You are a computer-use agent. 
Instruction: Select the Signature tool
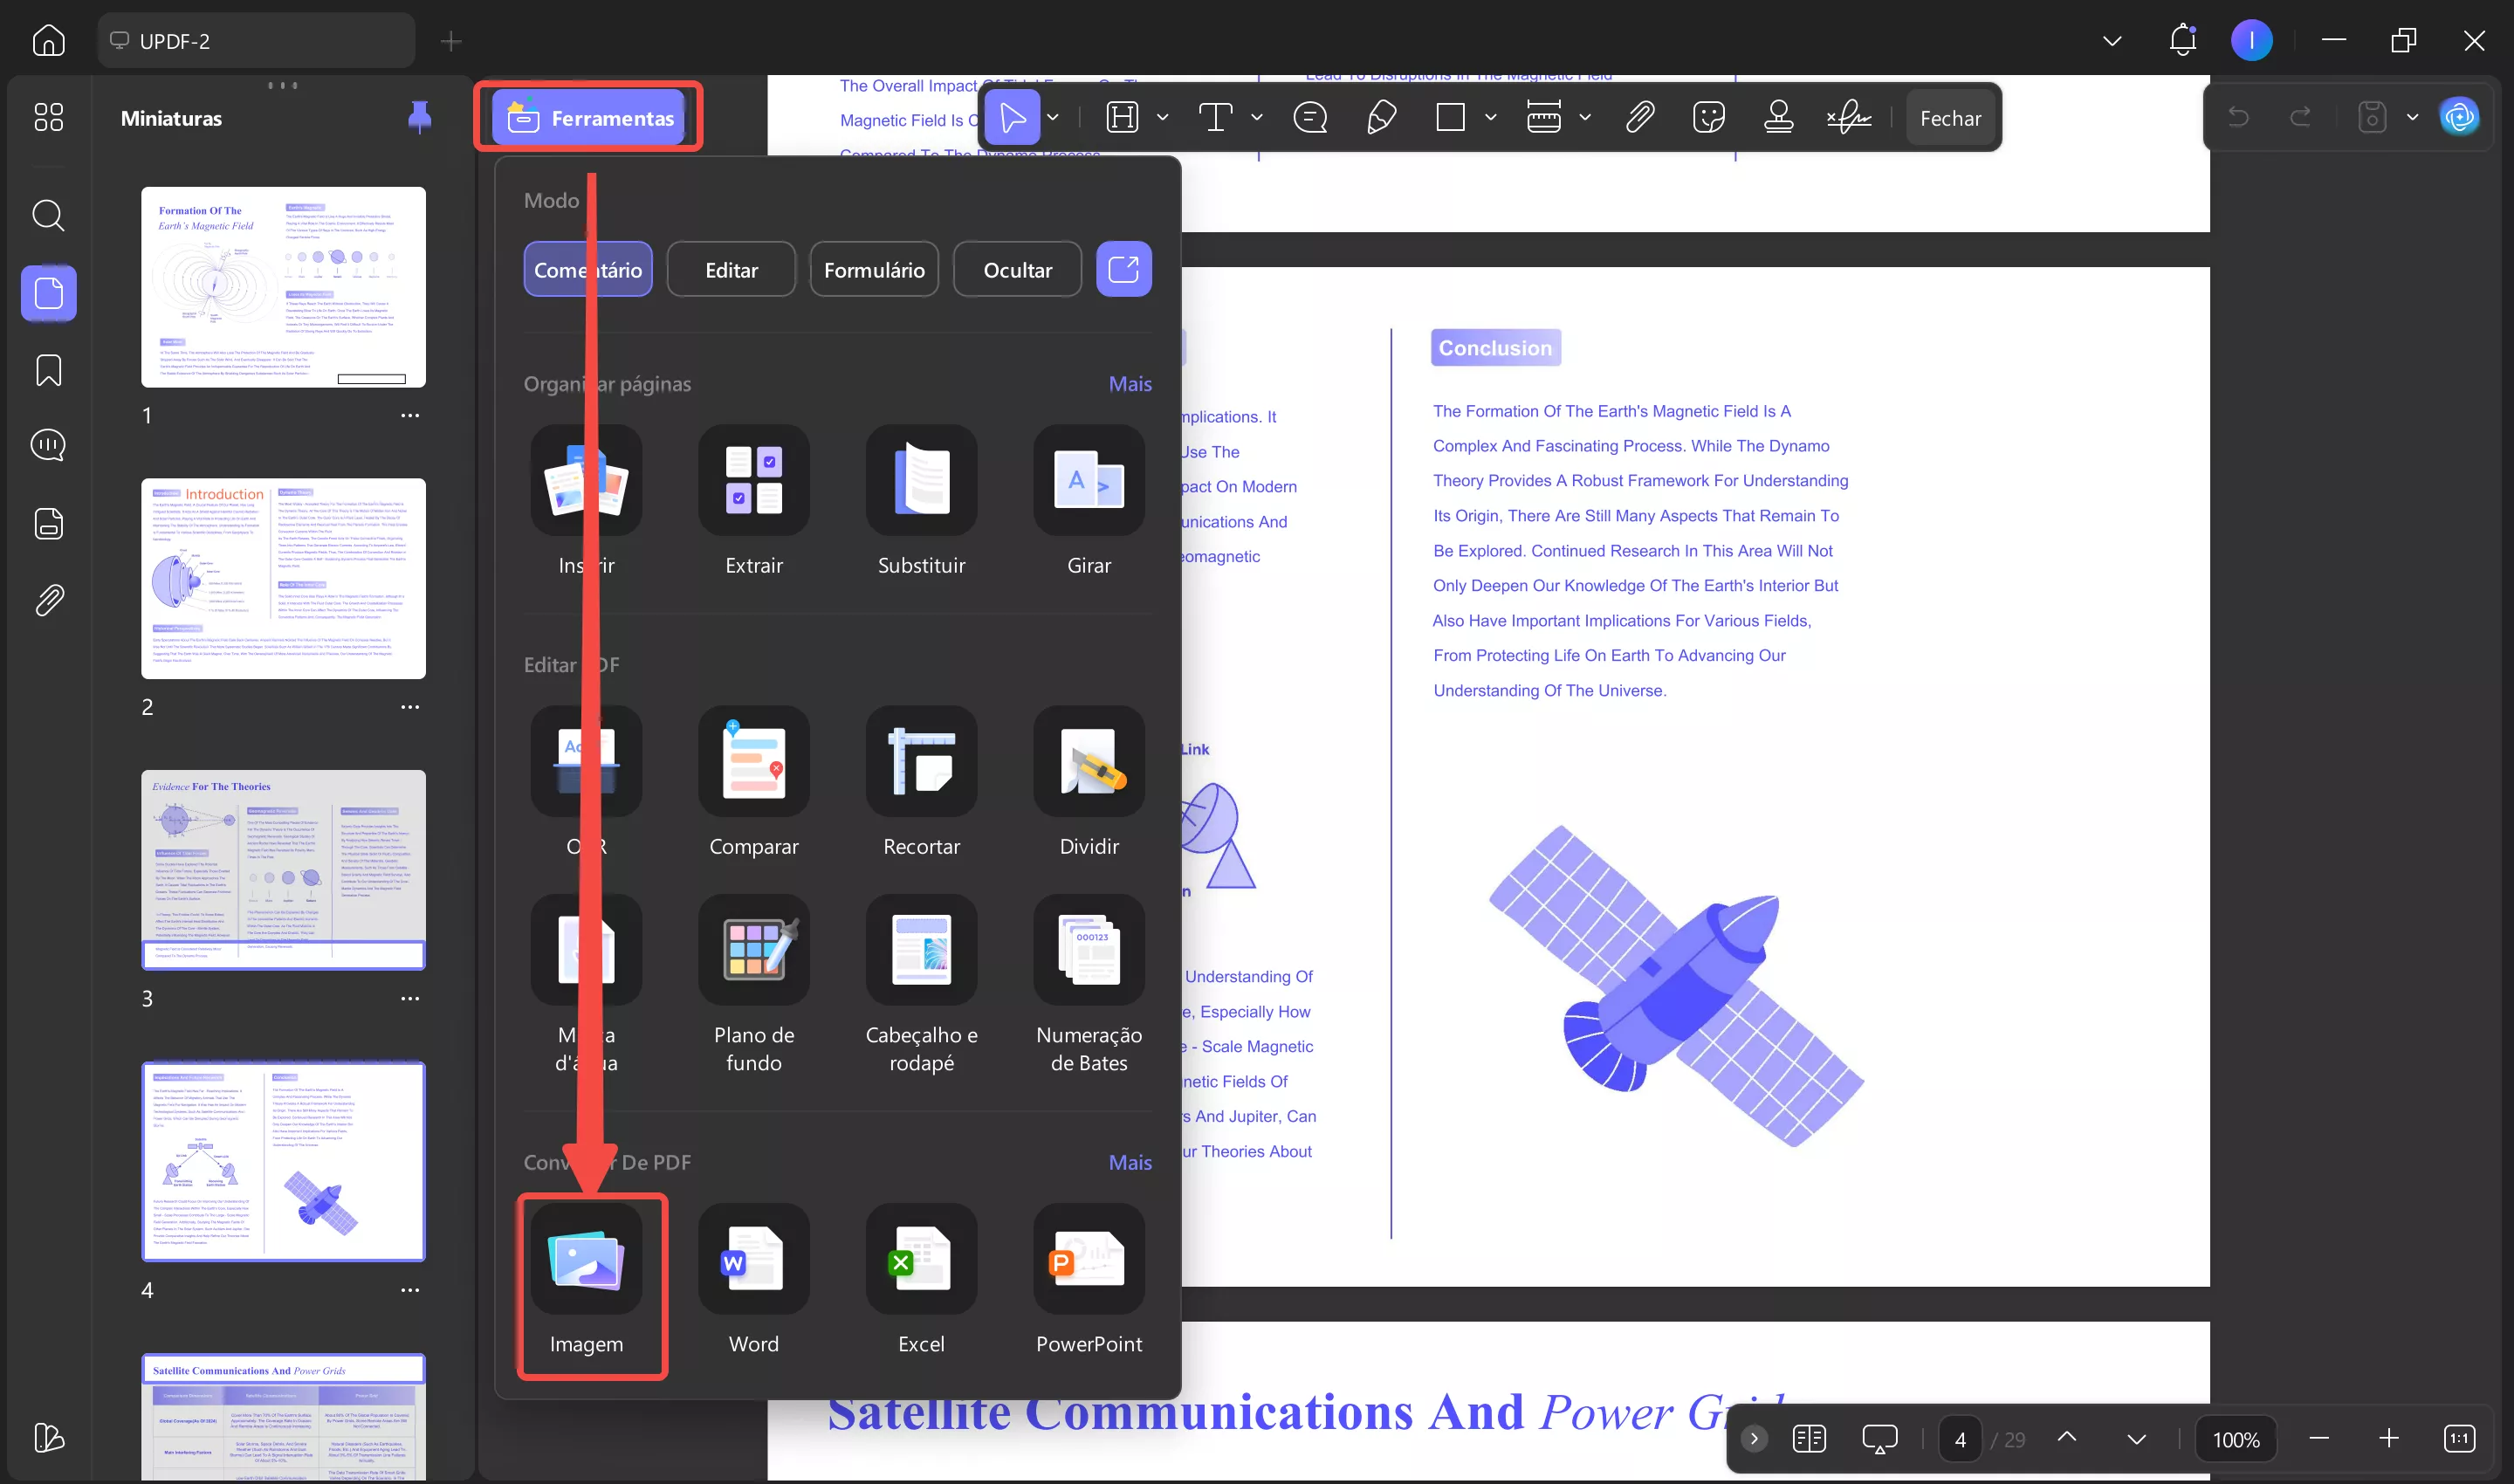pos(1850,117)
